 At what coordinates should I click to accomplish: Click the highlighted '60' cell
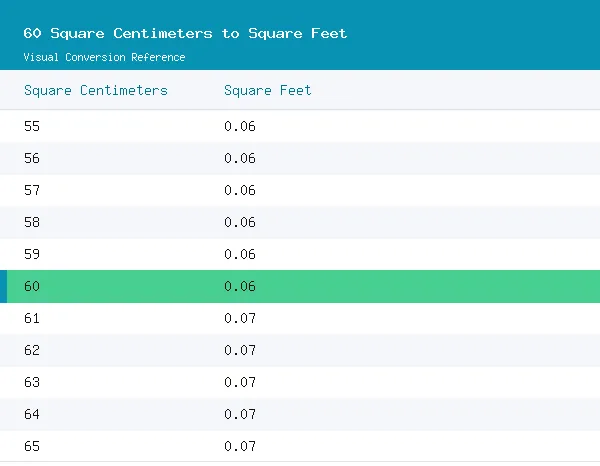pyautogui.click(x=32, y=286)
